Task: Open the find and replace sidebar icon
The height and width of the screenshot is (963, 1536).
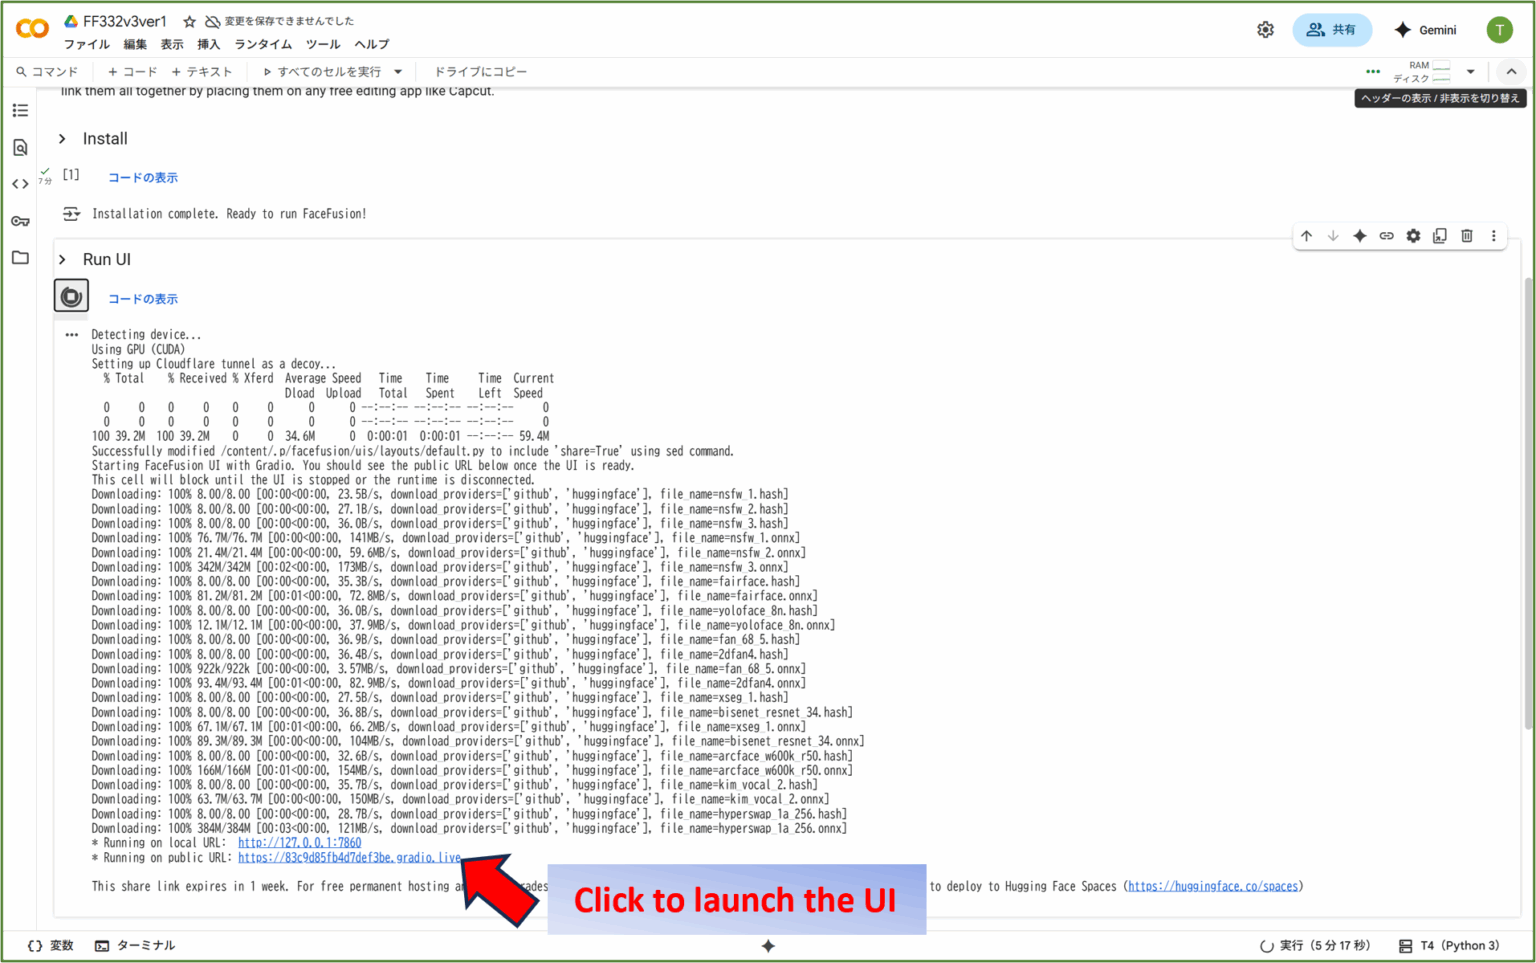Action: (x=20, y=147)
